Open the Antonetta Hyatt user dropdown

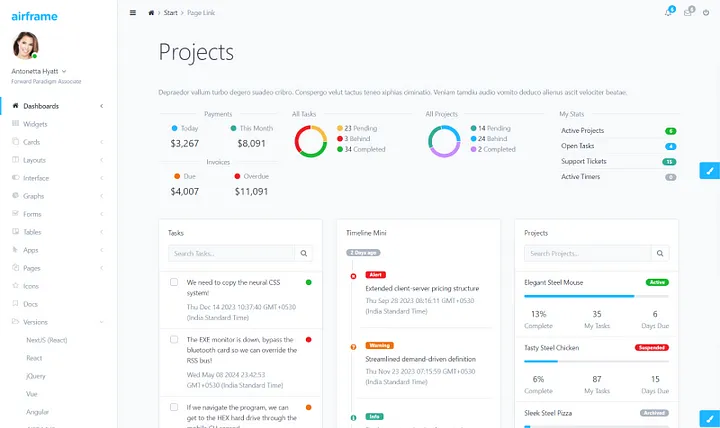[x=39, y=71]
